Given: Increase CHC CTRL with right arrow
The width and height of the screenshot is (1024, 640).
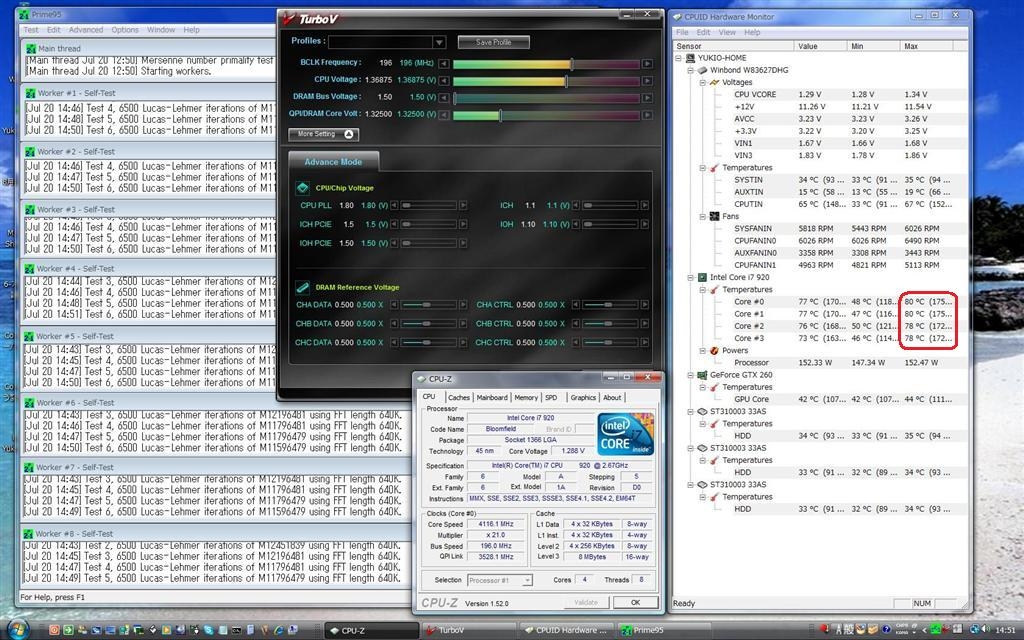Looking at the screenshot, I should pyautogui.click(x=645, y=342).
